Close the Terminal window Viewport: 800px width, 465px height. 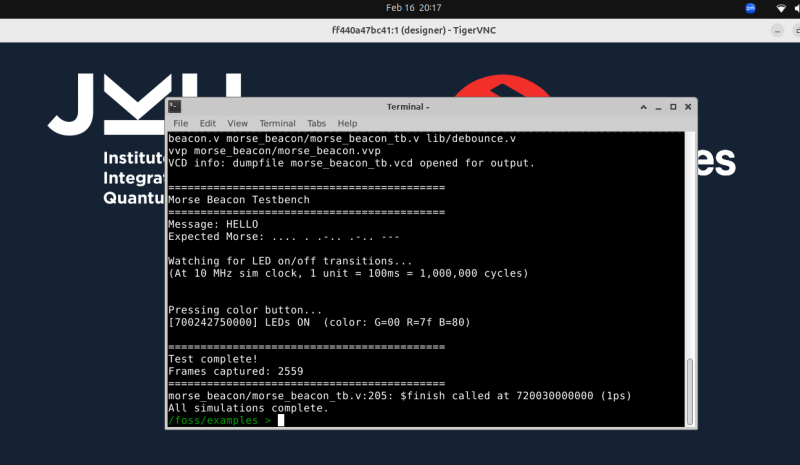687,106
